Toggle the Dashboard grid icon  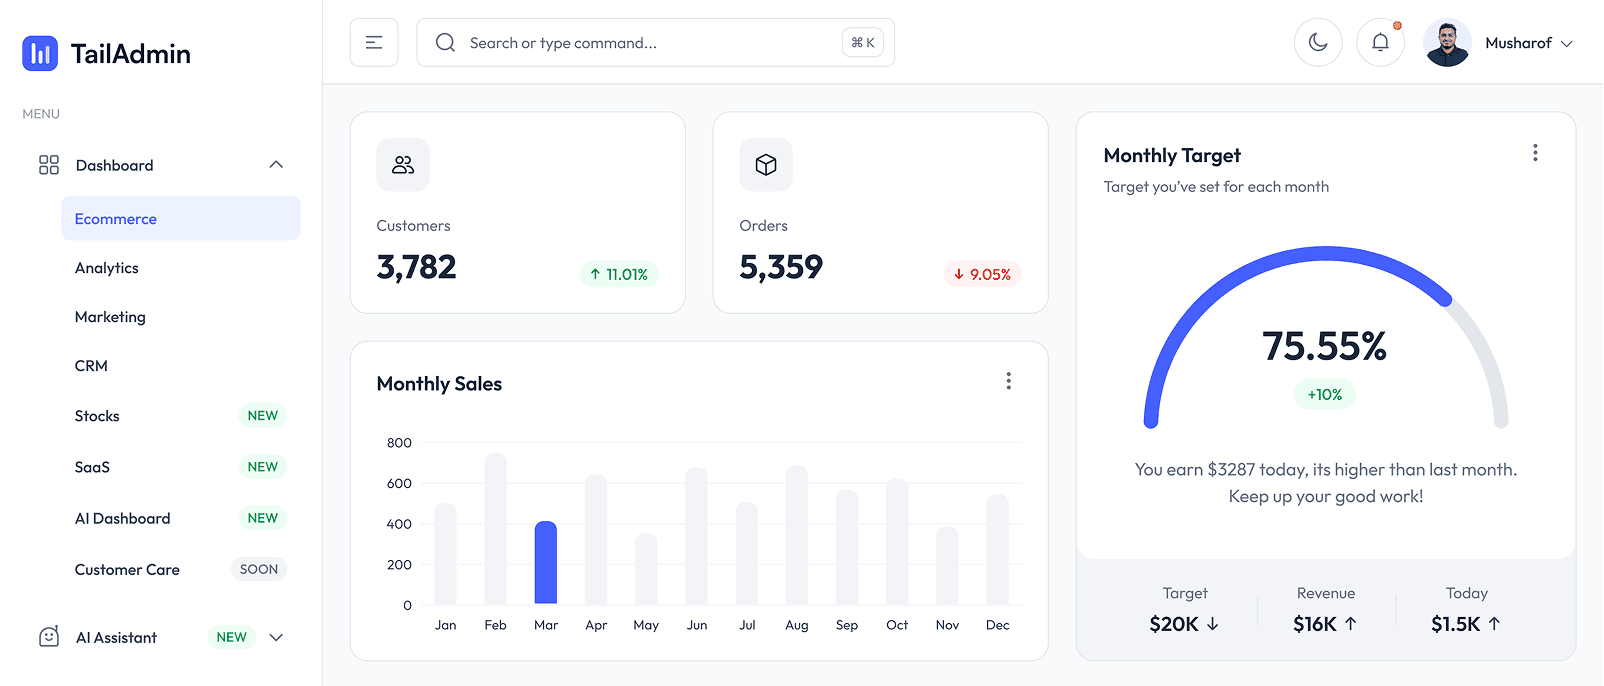click(48, 164)
